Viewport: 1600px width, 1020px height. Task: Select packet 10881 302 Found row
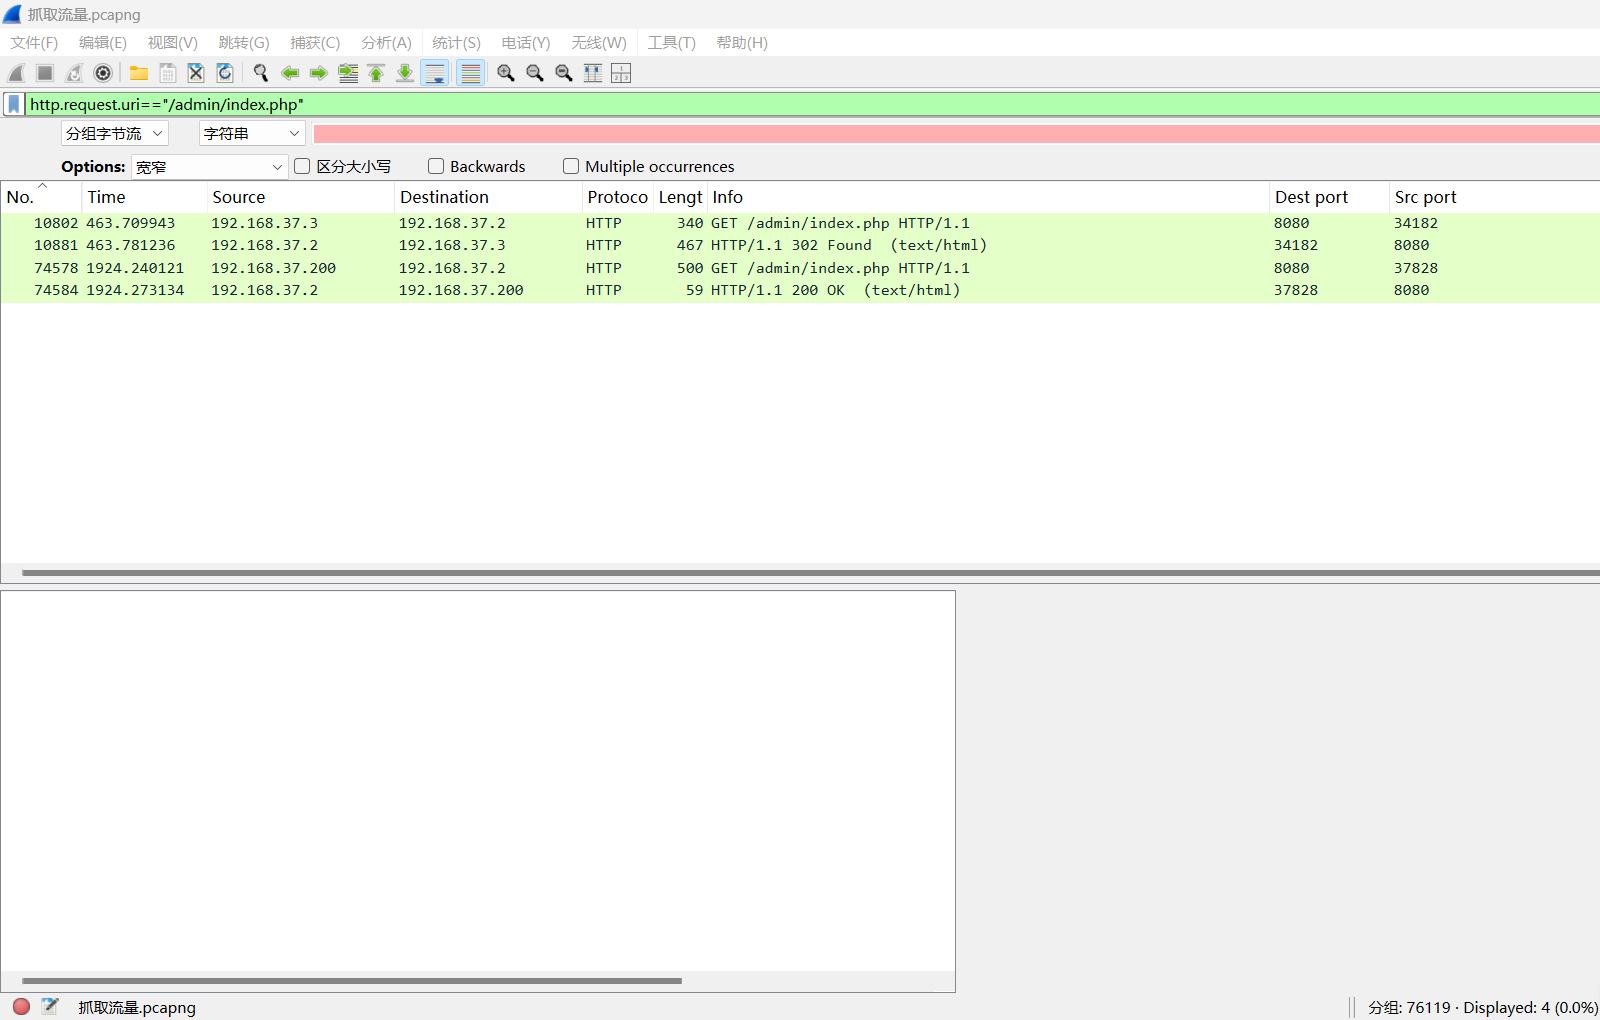(x=800, y=245)
